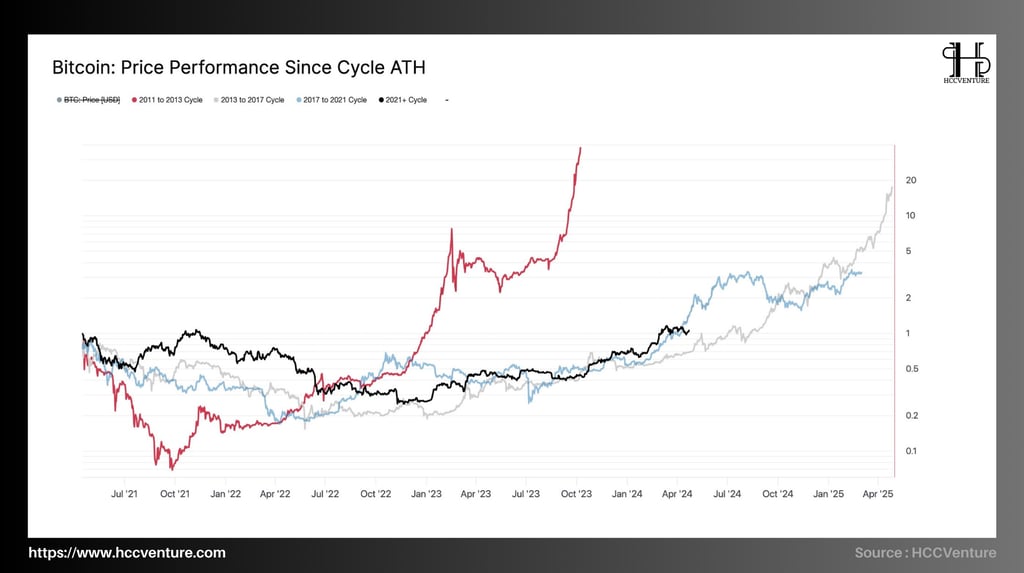Viewport: 1024px width, 573px height.
Task: Click the blue 2017 to 2021 legend dot
Action: coord(299,100)
